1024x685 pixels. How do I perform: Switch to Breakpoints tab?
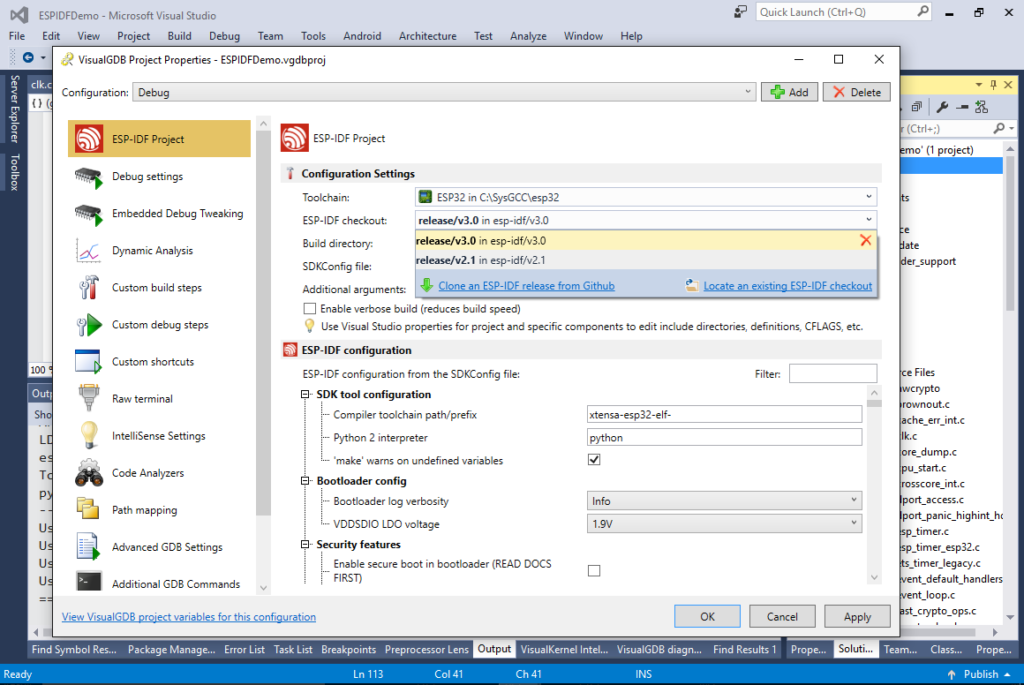point(348,649)
